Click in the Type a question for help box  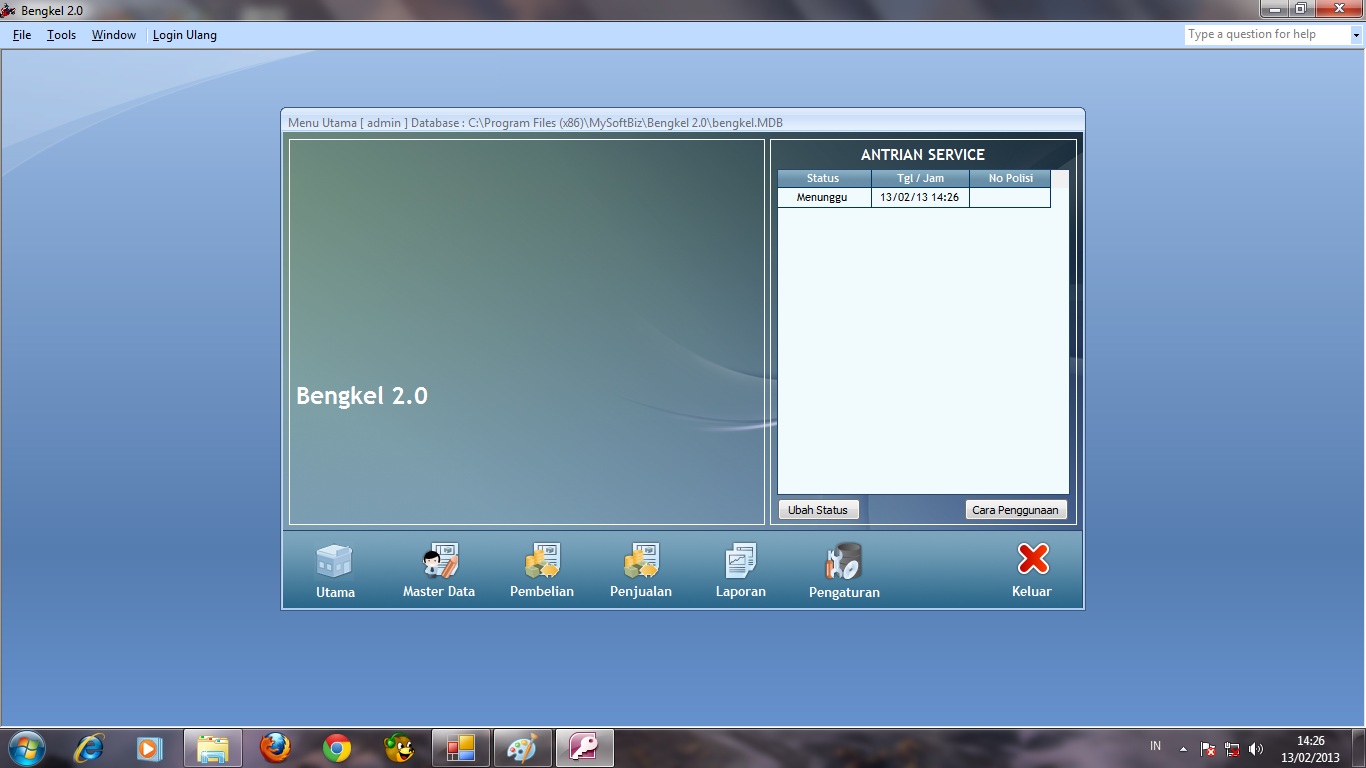1268,35
